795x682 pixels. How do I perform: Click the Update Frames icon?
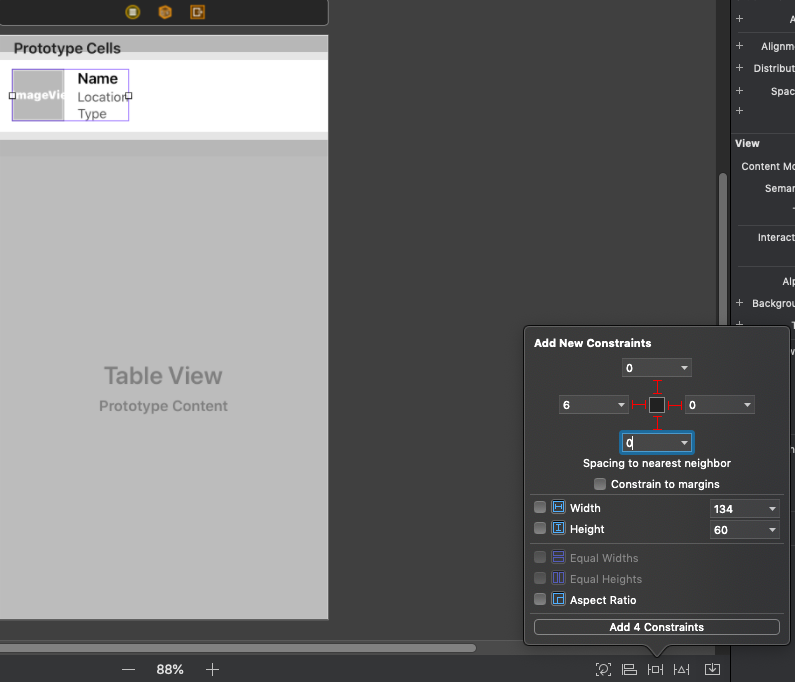[x=603, y=669]
